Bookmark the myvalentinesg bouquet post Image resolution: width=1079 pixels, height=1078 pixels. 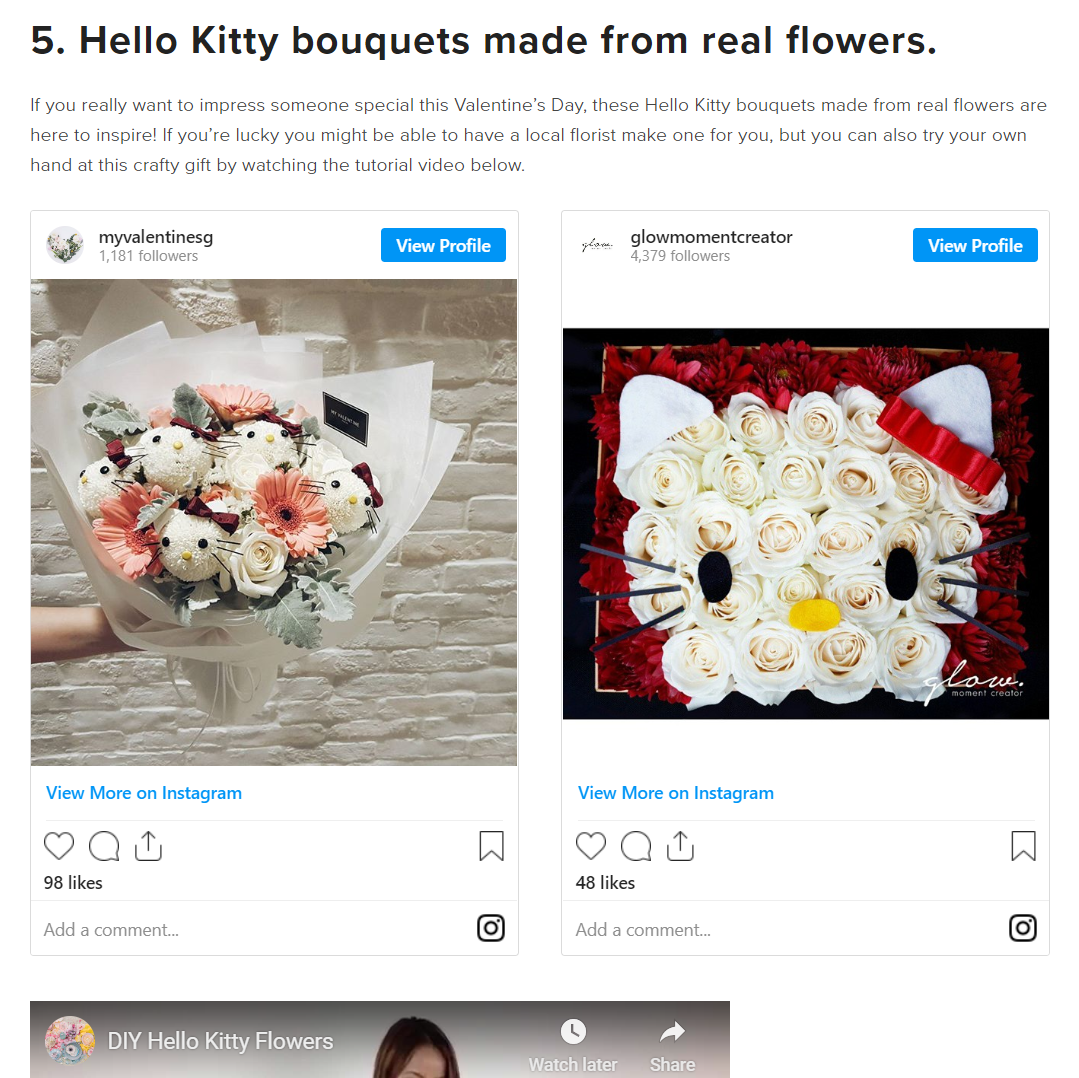pos(491,846)
